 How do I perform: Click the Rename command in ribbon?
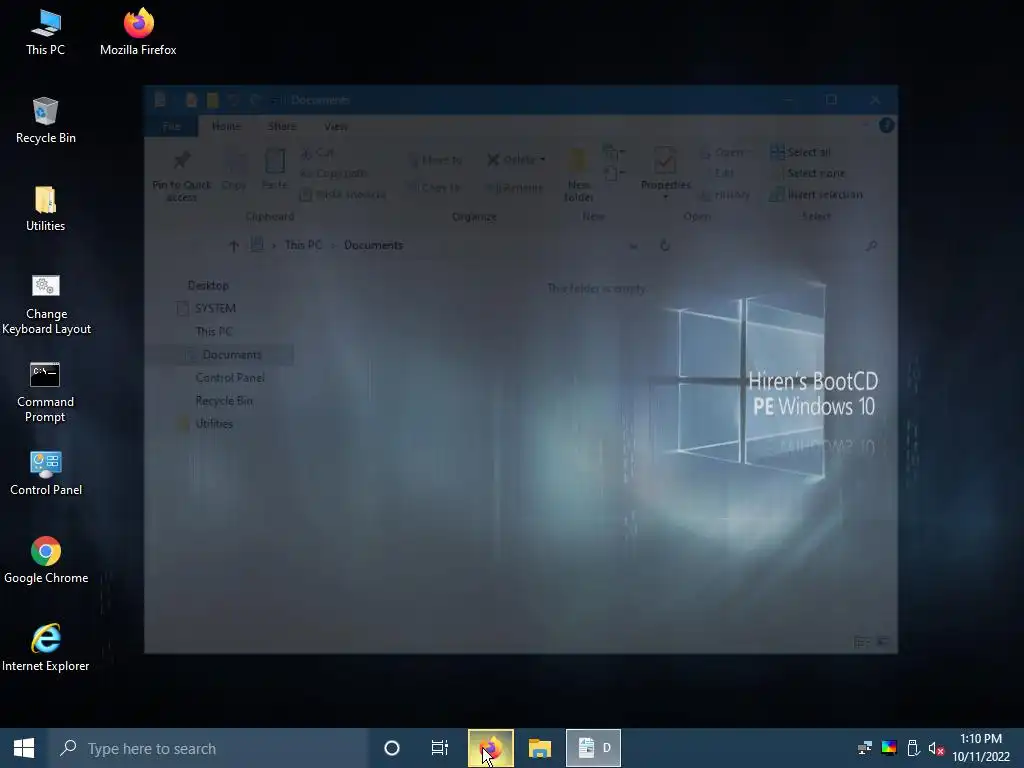tap(515, 187)
